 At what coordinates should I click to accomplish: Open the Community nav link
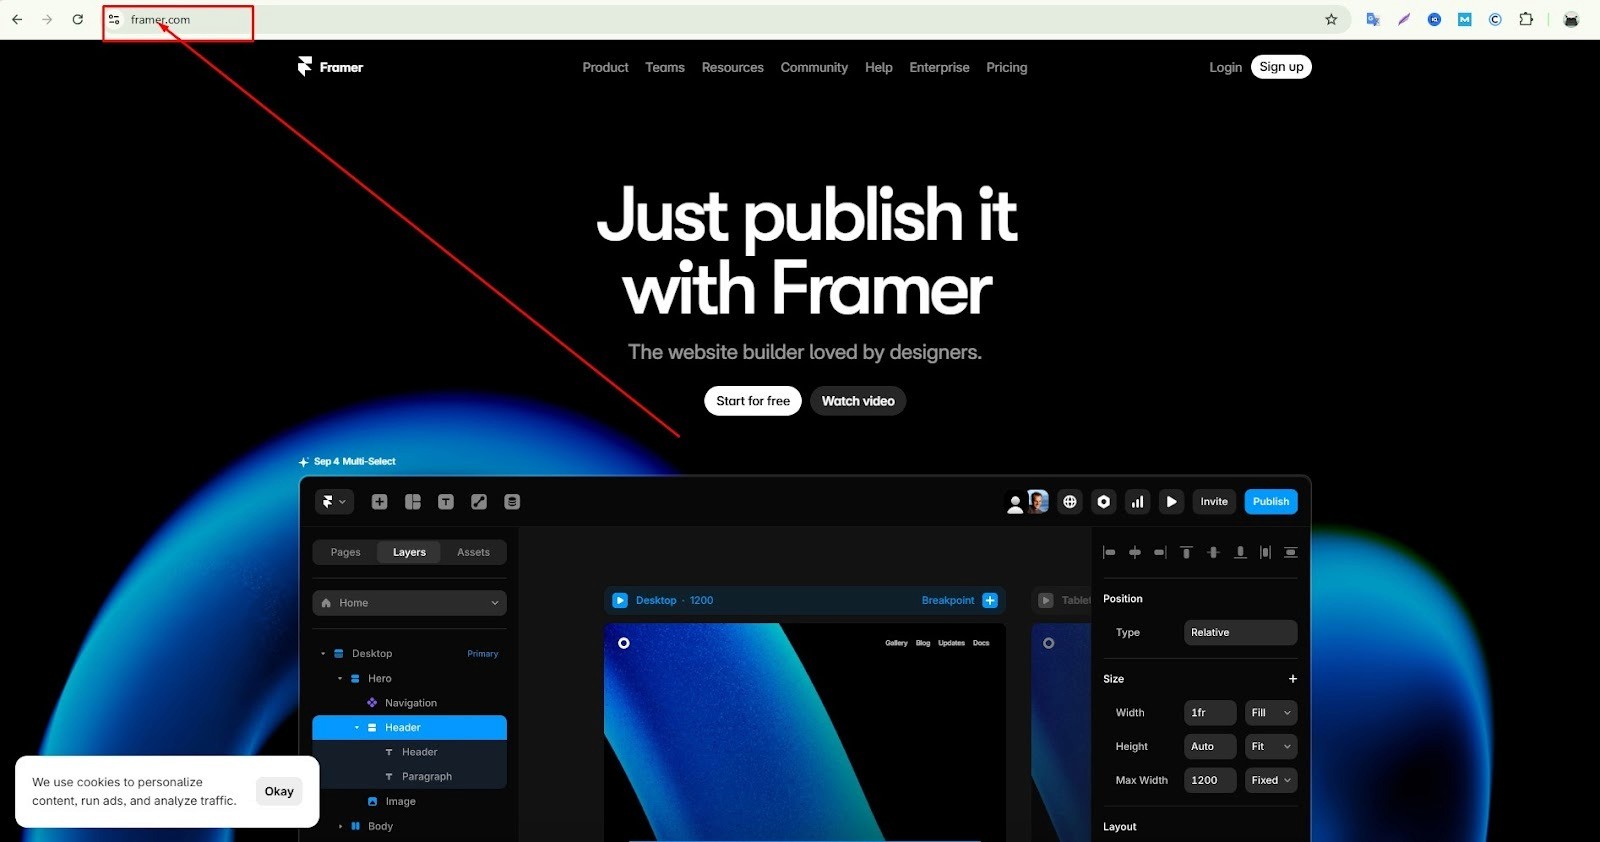814,68
